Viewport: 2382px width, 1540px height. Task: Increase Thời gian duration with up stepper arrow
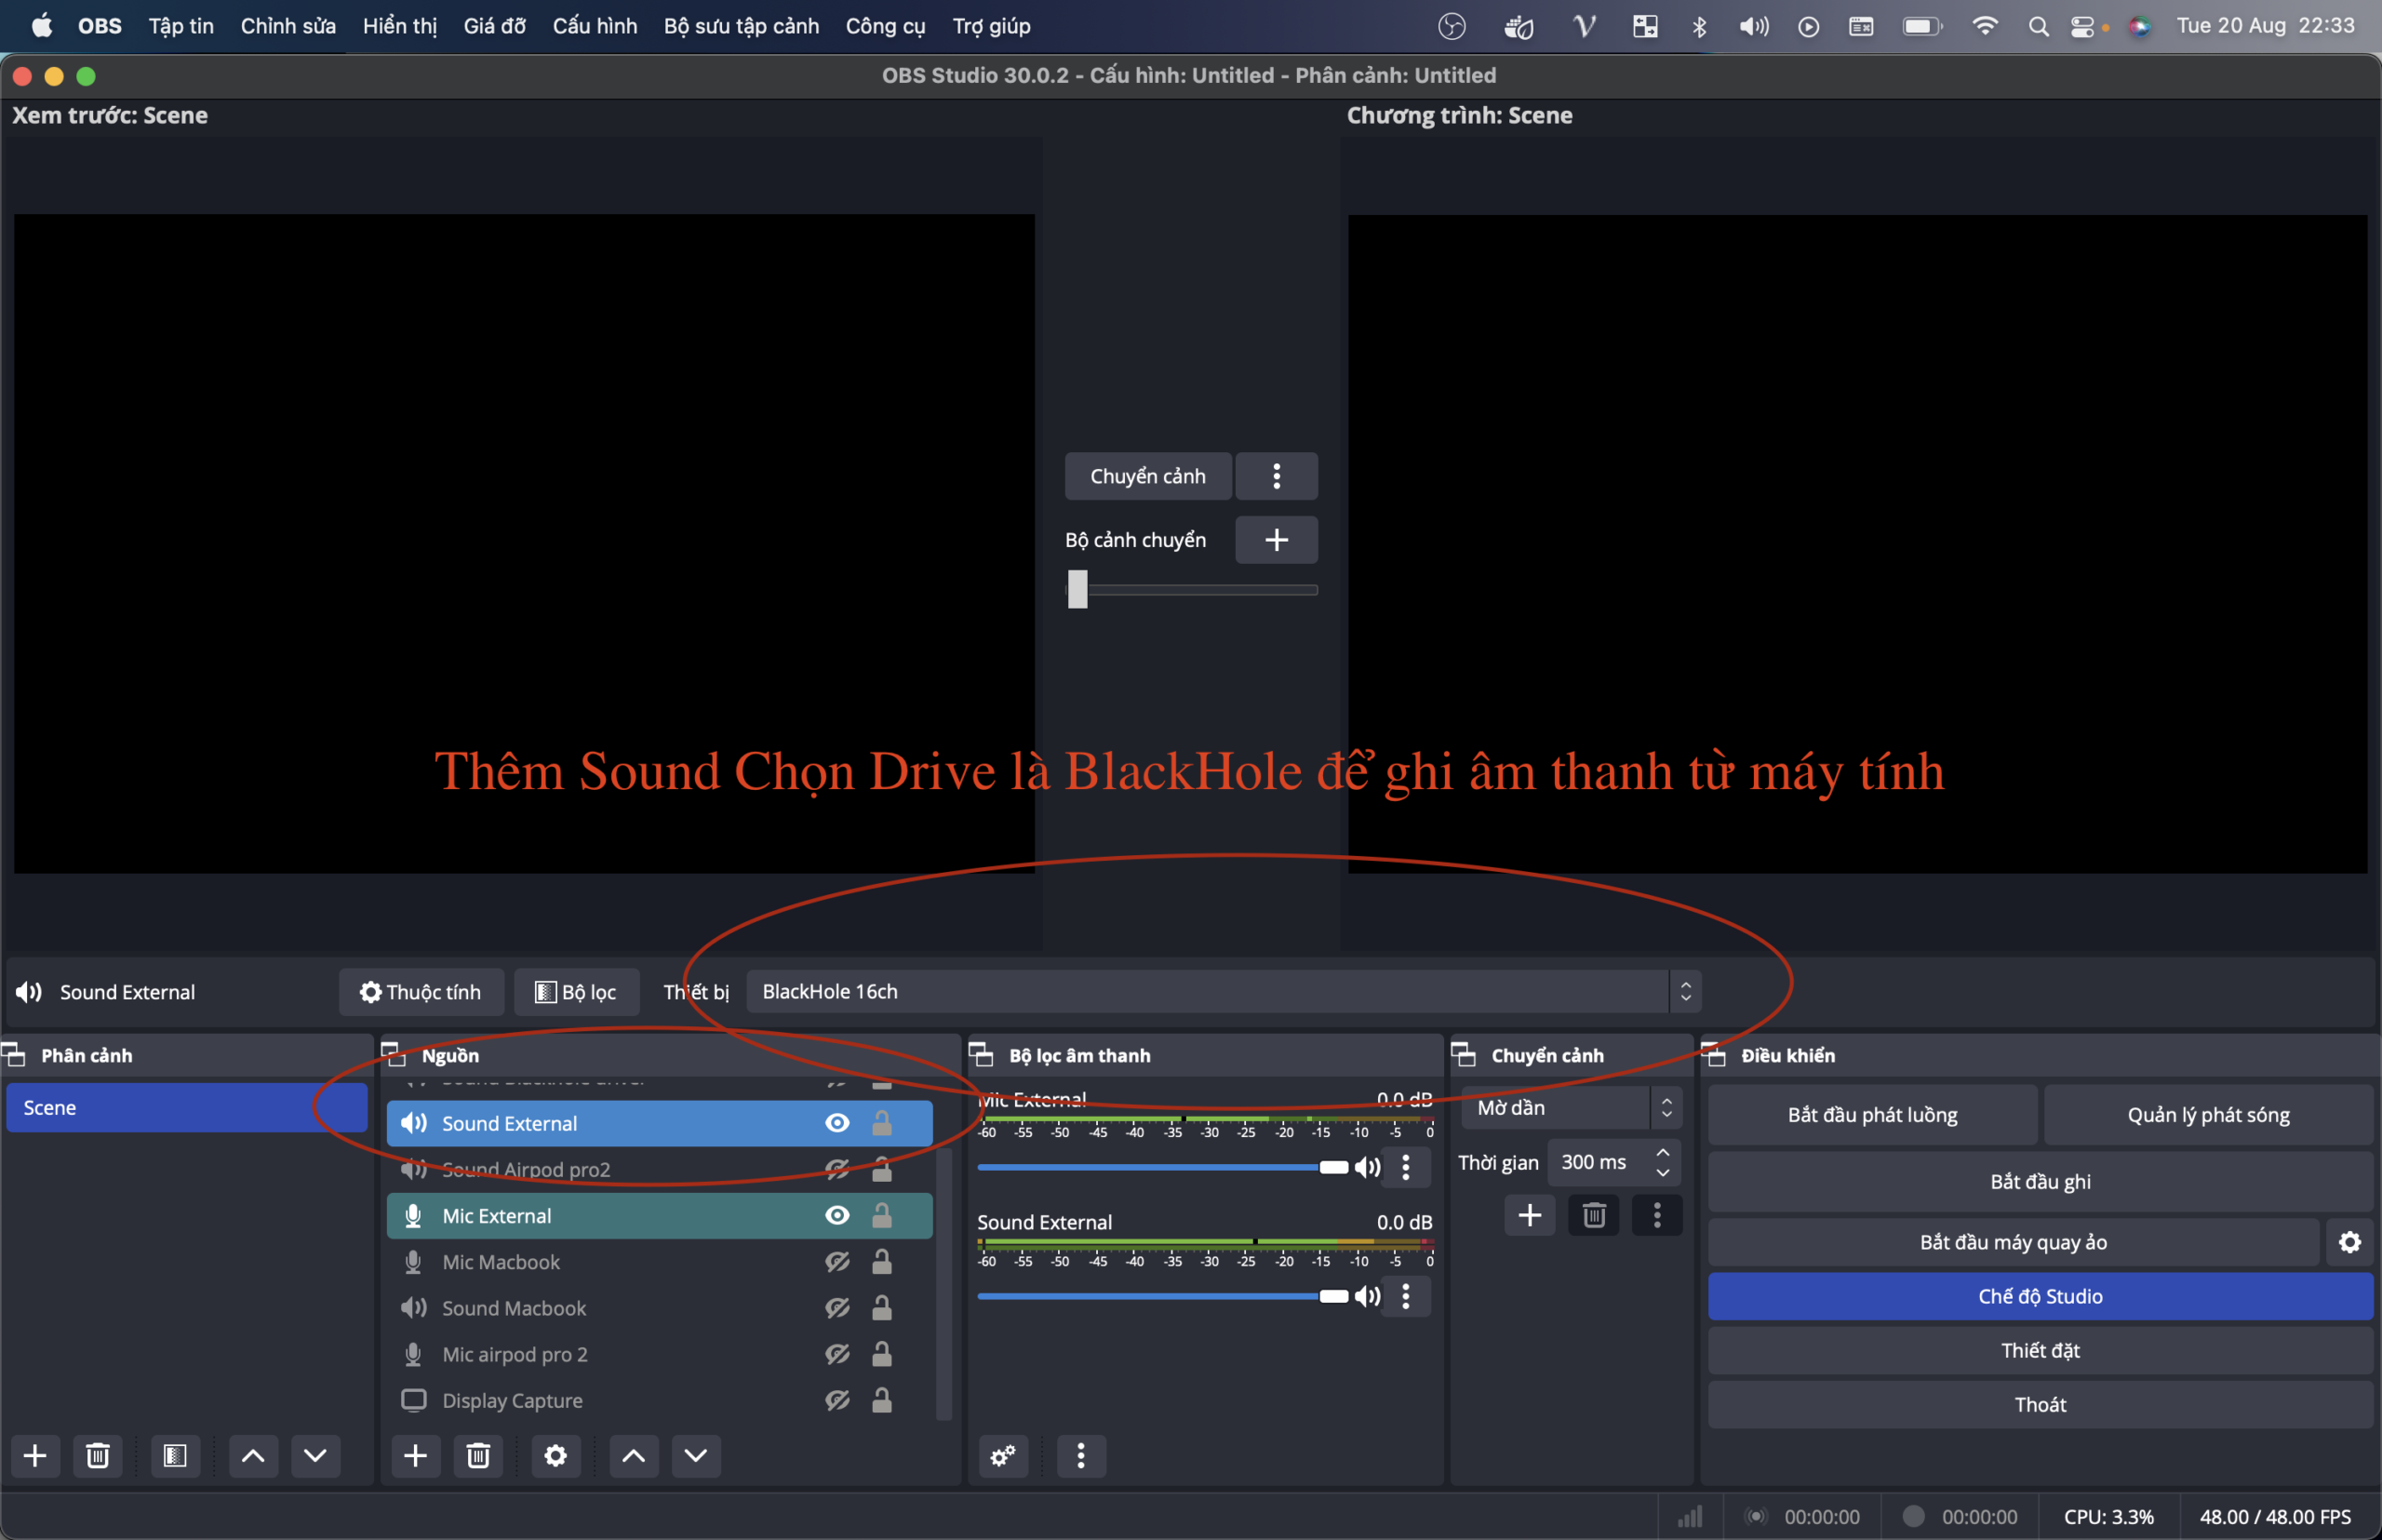pos(1663,1152)
